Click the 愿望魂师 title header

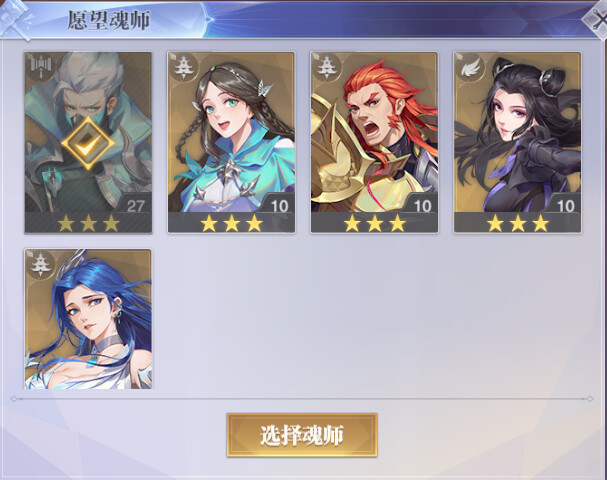pyautogui.click(x=109, y=20)
